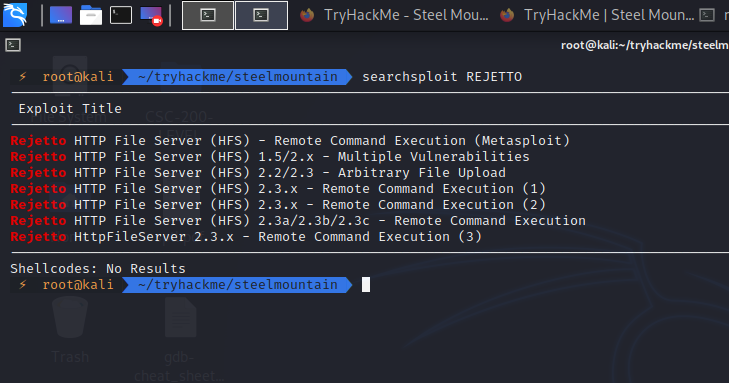Select the gdb-cheat_sheet desktop file
This screenshot has width=729, height=383.
(180, 340)
